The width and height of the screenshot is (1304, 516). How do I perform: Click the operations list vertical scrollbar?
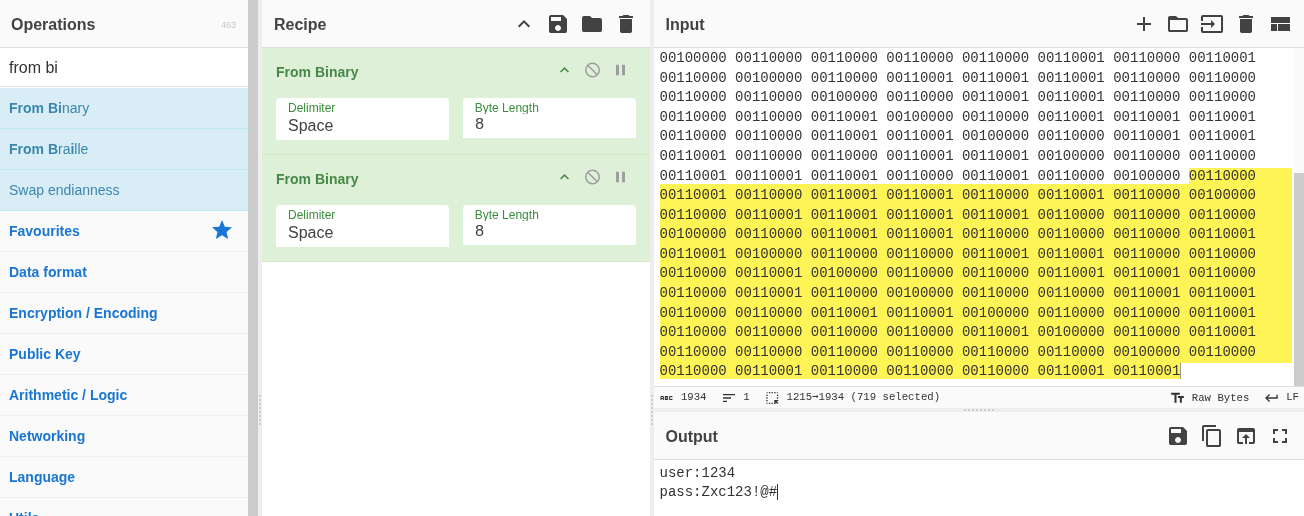coord(253,258)
